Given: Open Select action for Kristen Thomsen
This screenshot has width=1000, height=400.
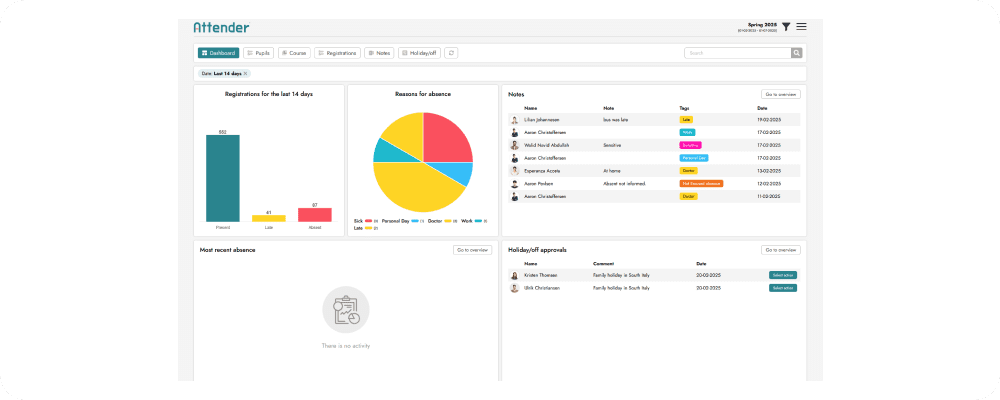Looking at the screenshot, I should coord(782,275).
